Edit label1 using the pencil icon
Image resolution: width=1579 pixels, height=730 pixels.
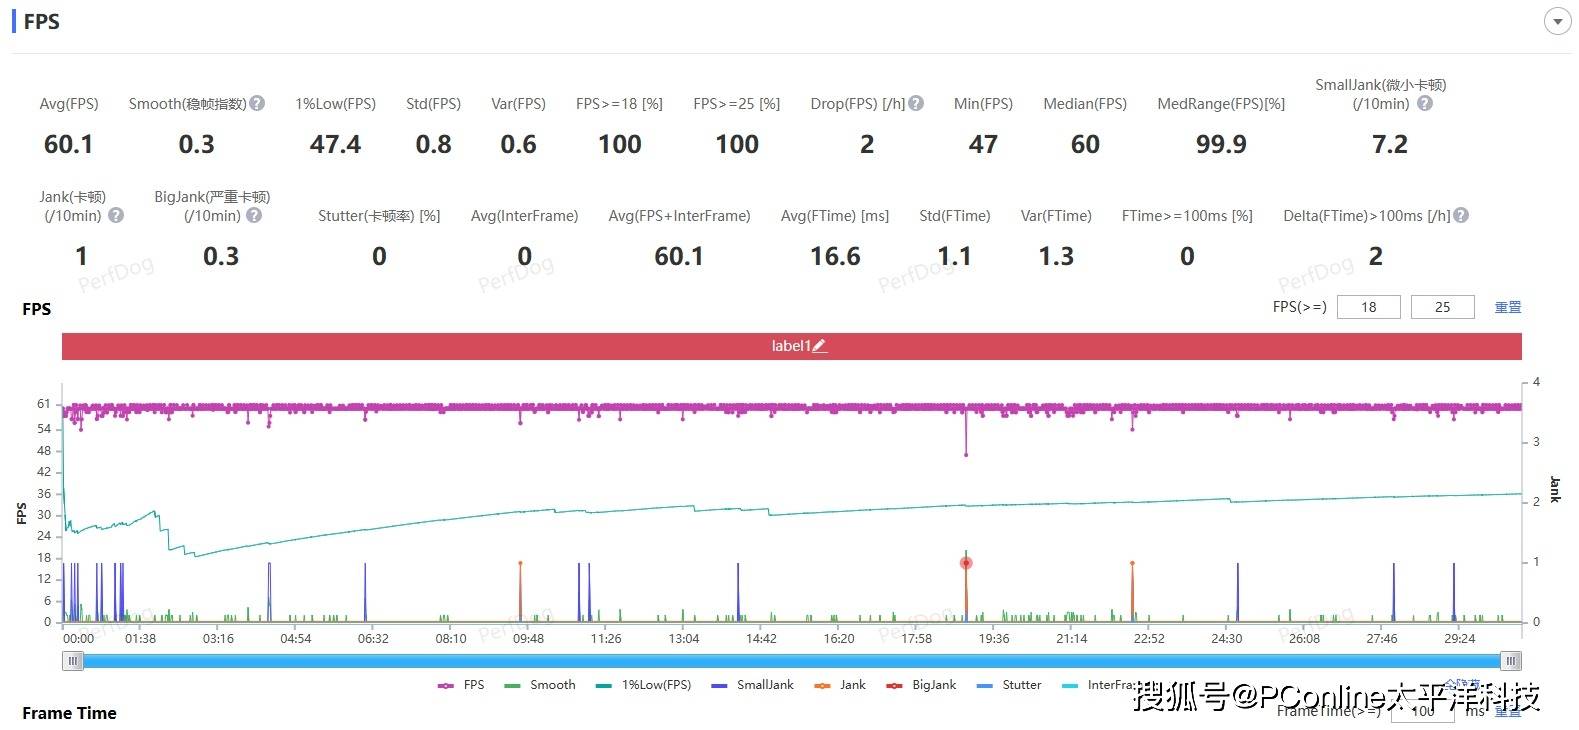click(x=819, y=346)
